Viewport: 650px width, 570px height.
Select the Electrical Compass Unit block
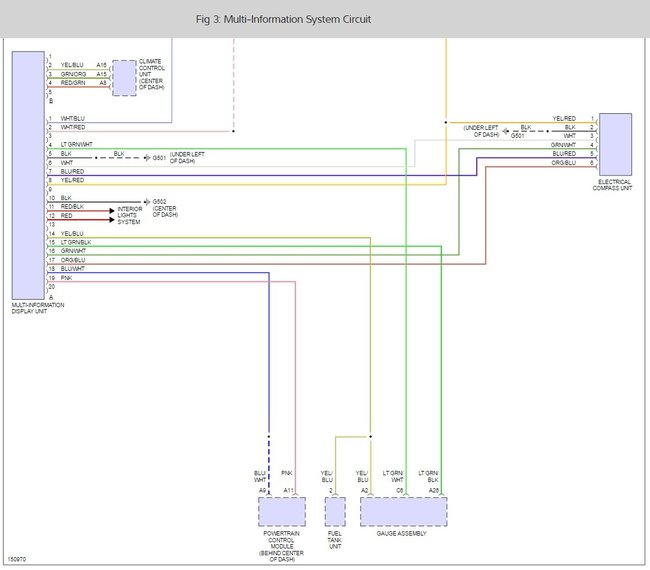(x=615, y=144)
